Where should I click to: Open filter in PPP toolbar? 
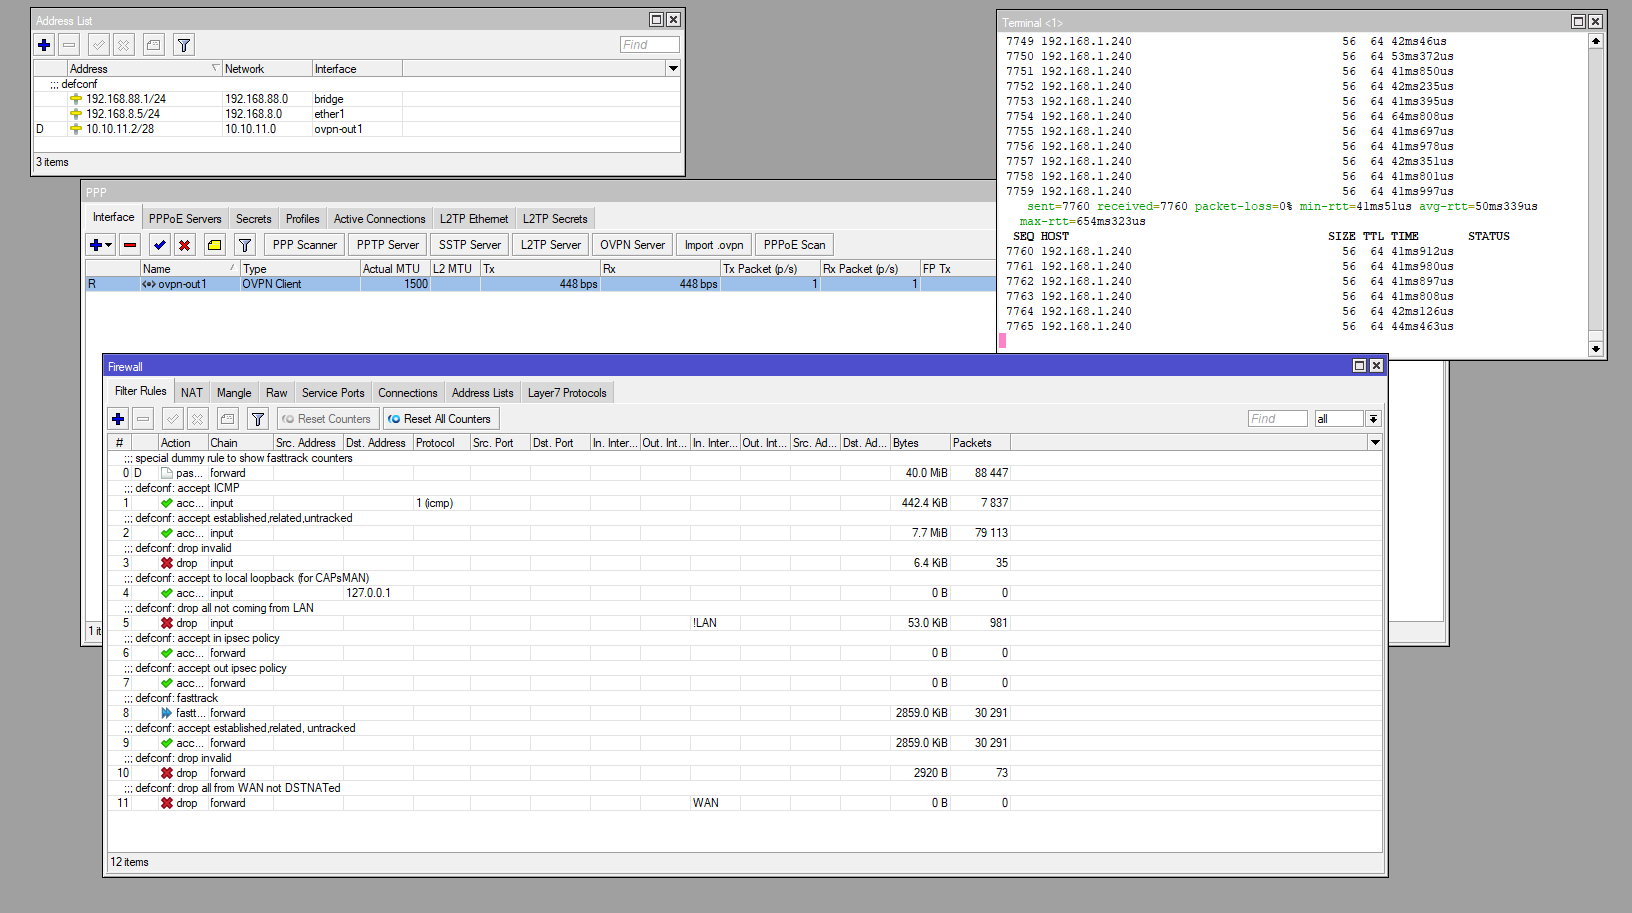pyautogui.click(x=245, y=245)
